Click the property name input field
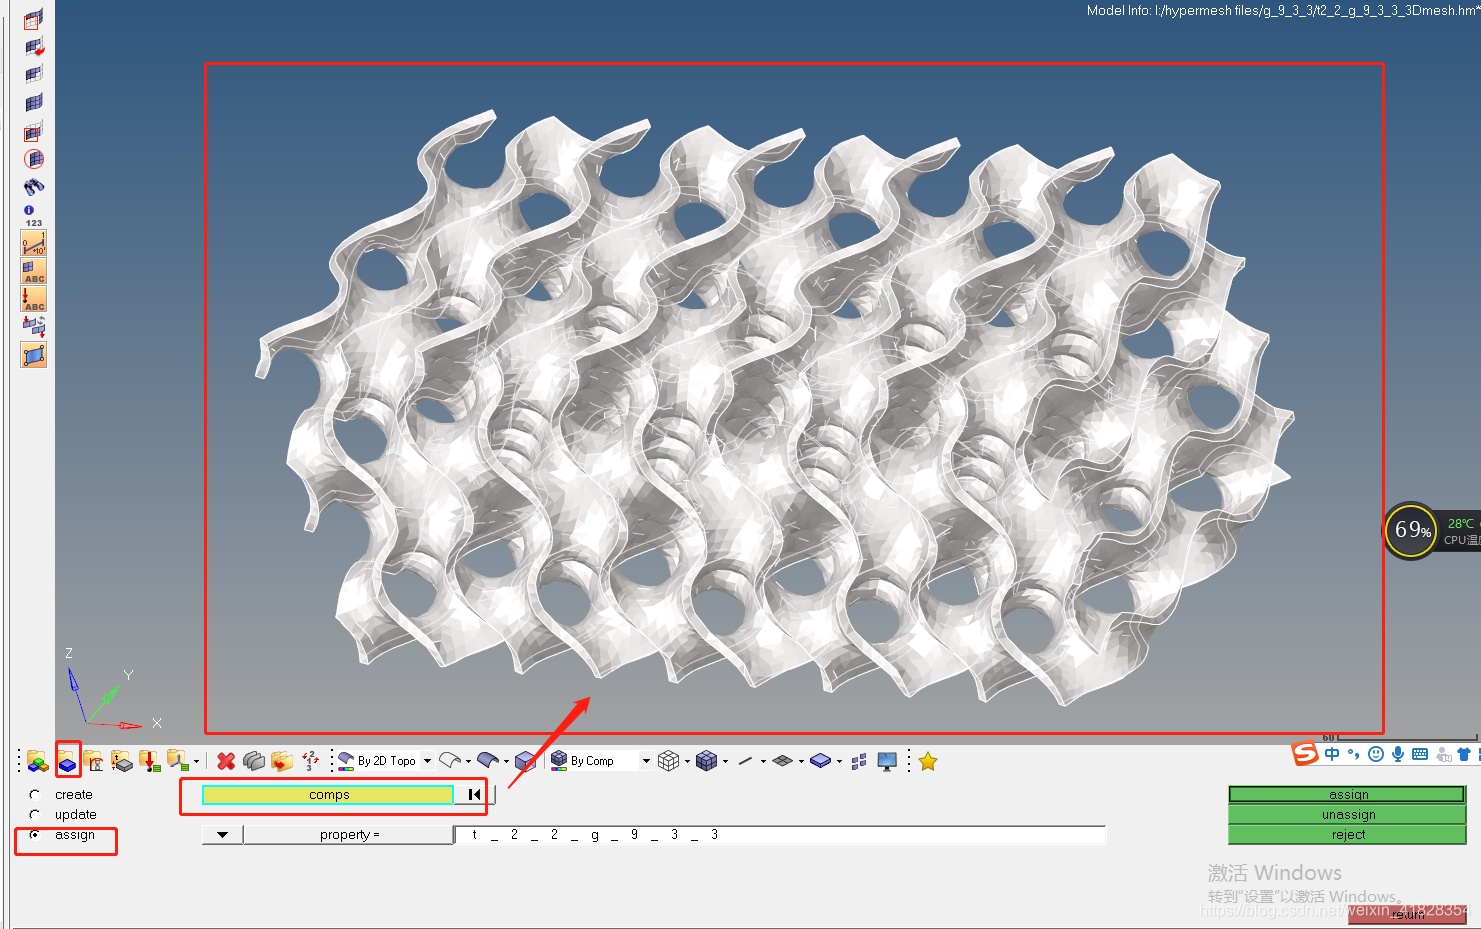The height and width of the screenshot is (929, 1481). point(780,835)
